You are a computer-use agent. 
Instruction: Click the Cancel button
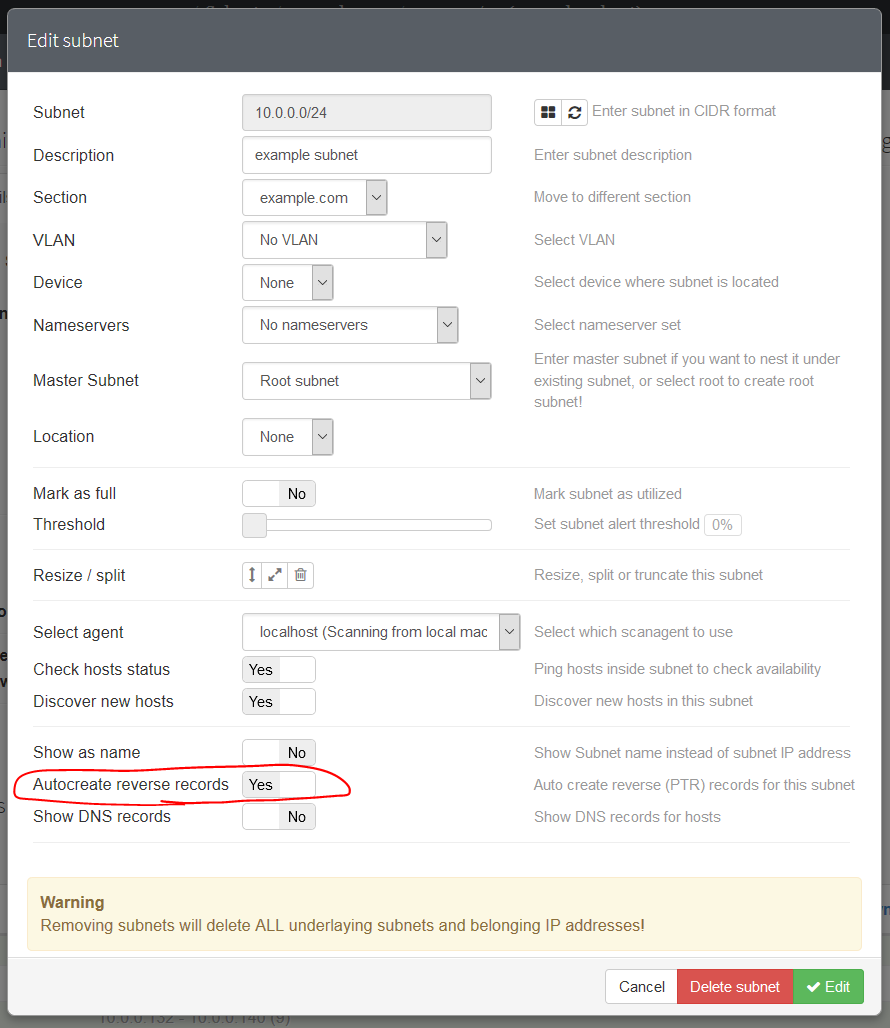click(641, 987)
